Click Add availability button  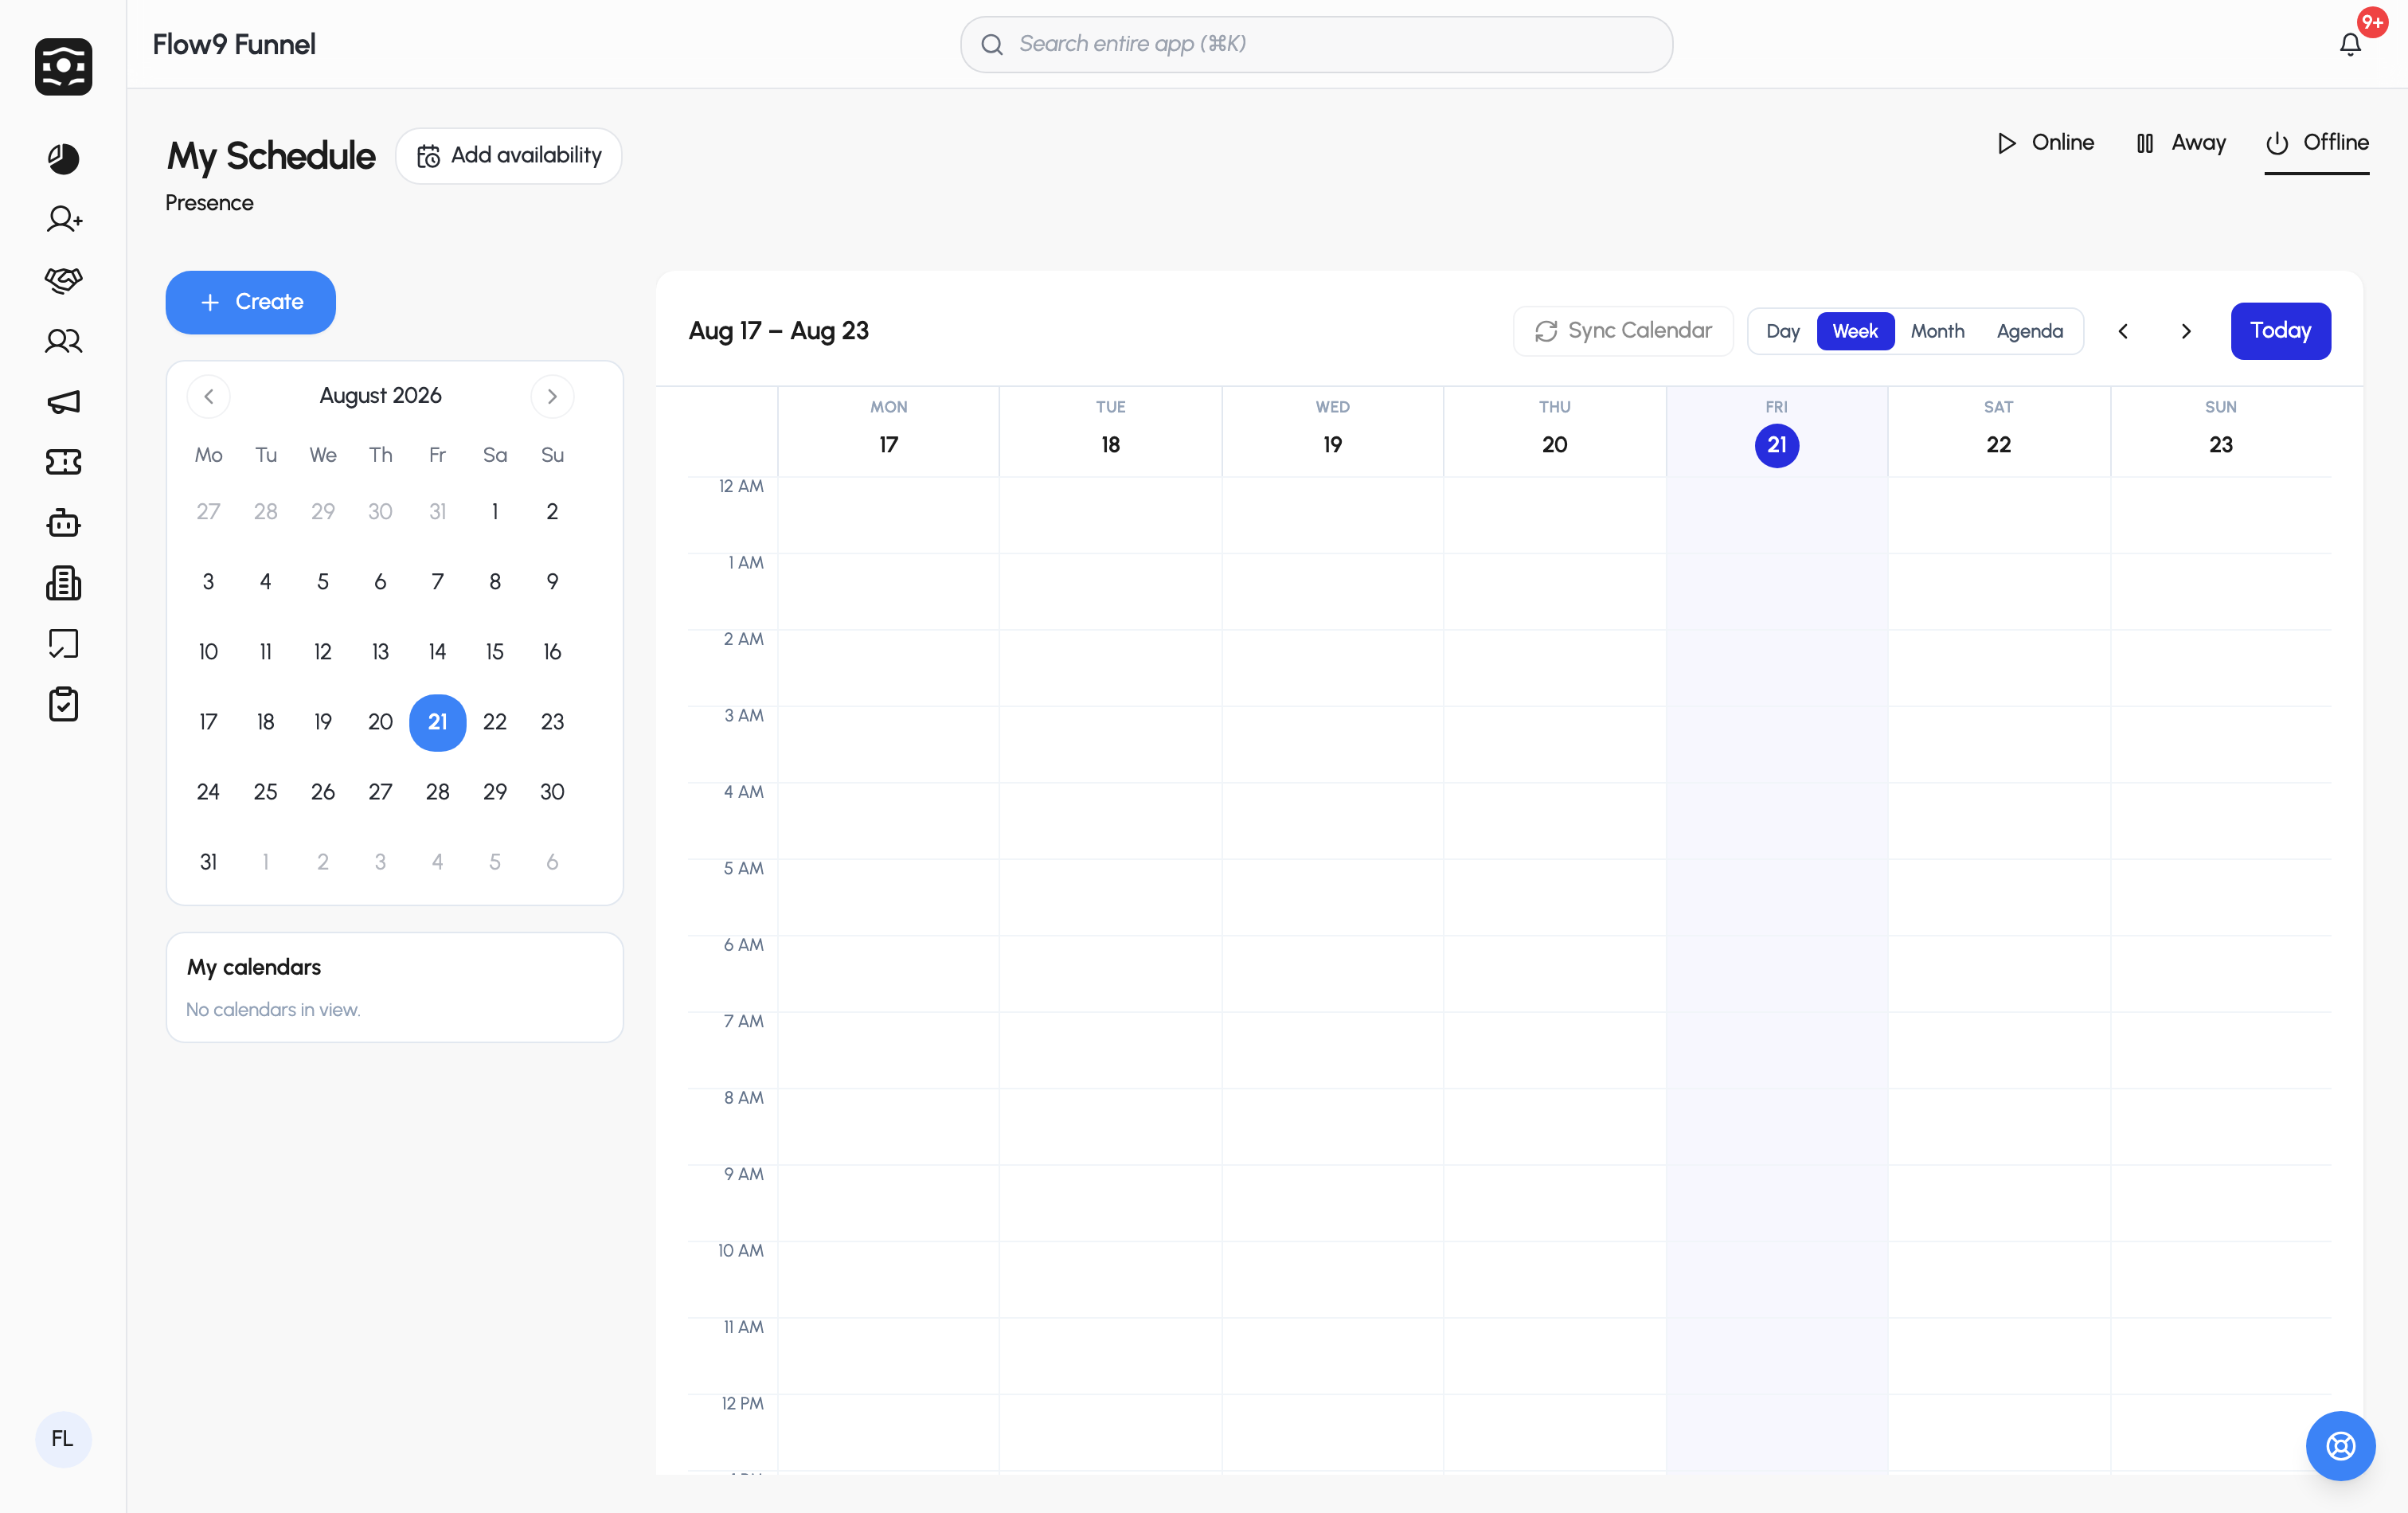point(508,156)
